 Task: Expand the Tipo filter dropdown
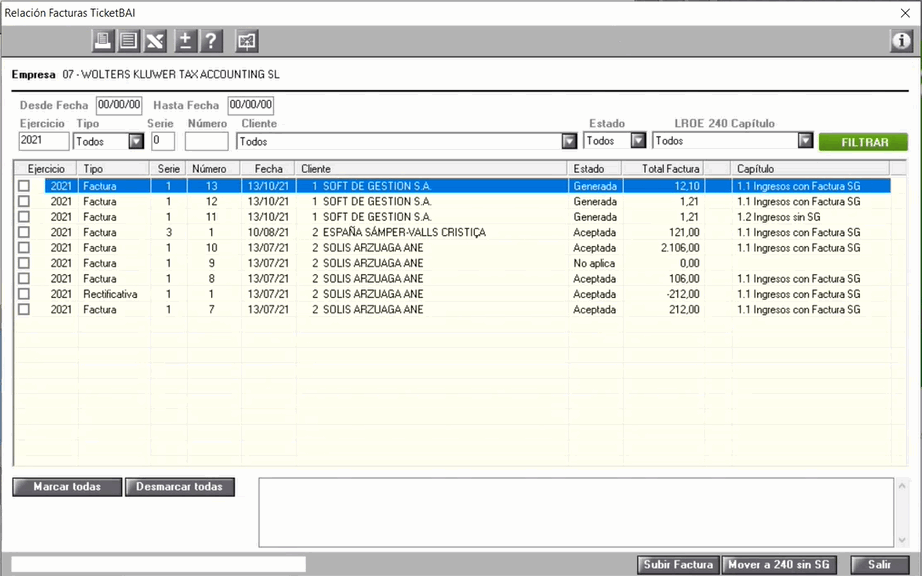(x=136, y=141)
